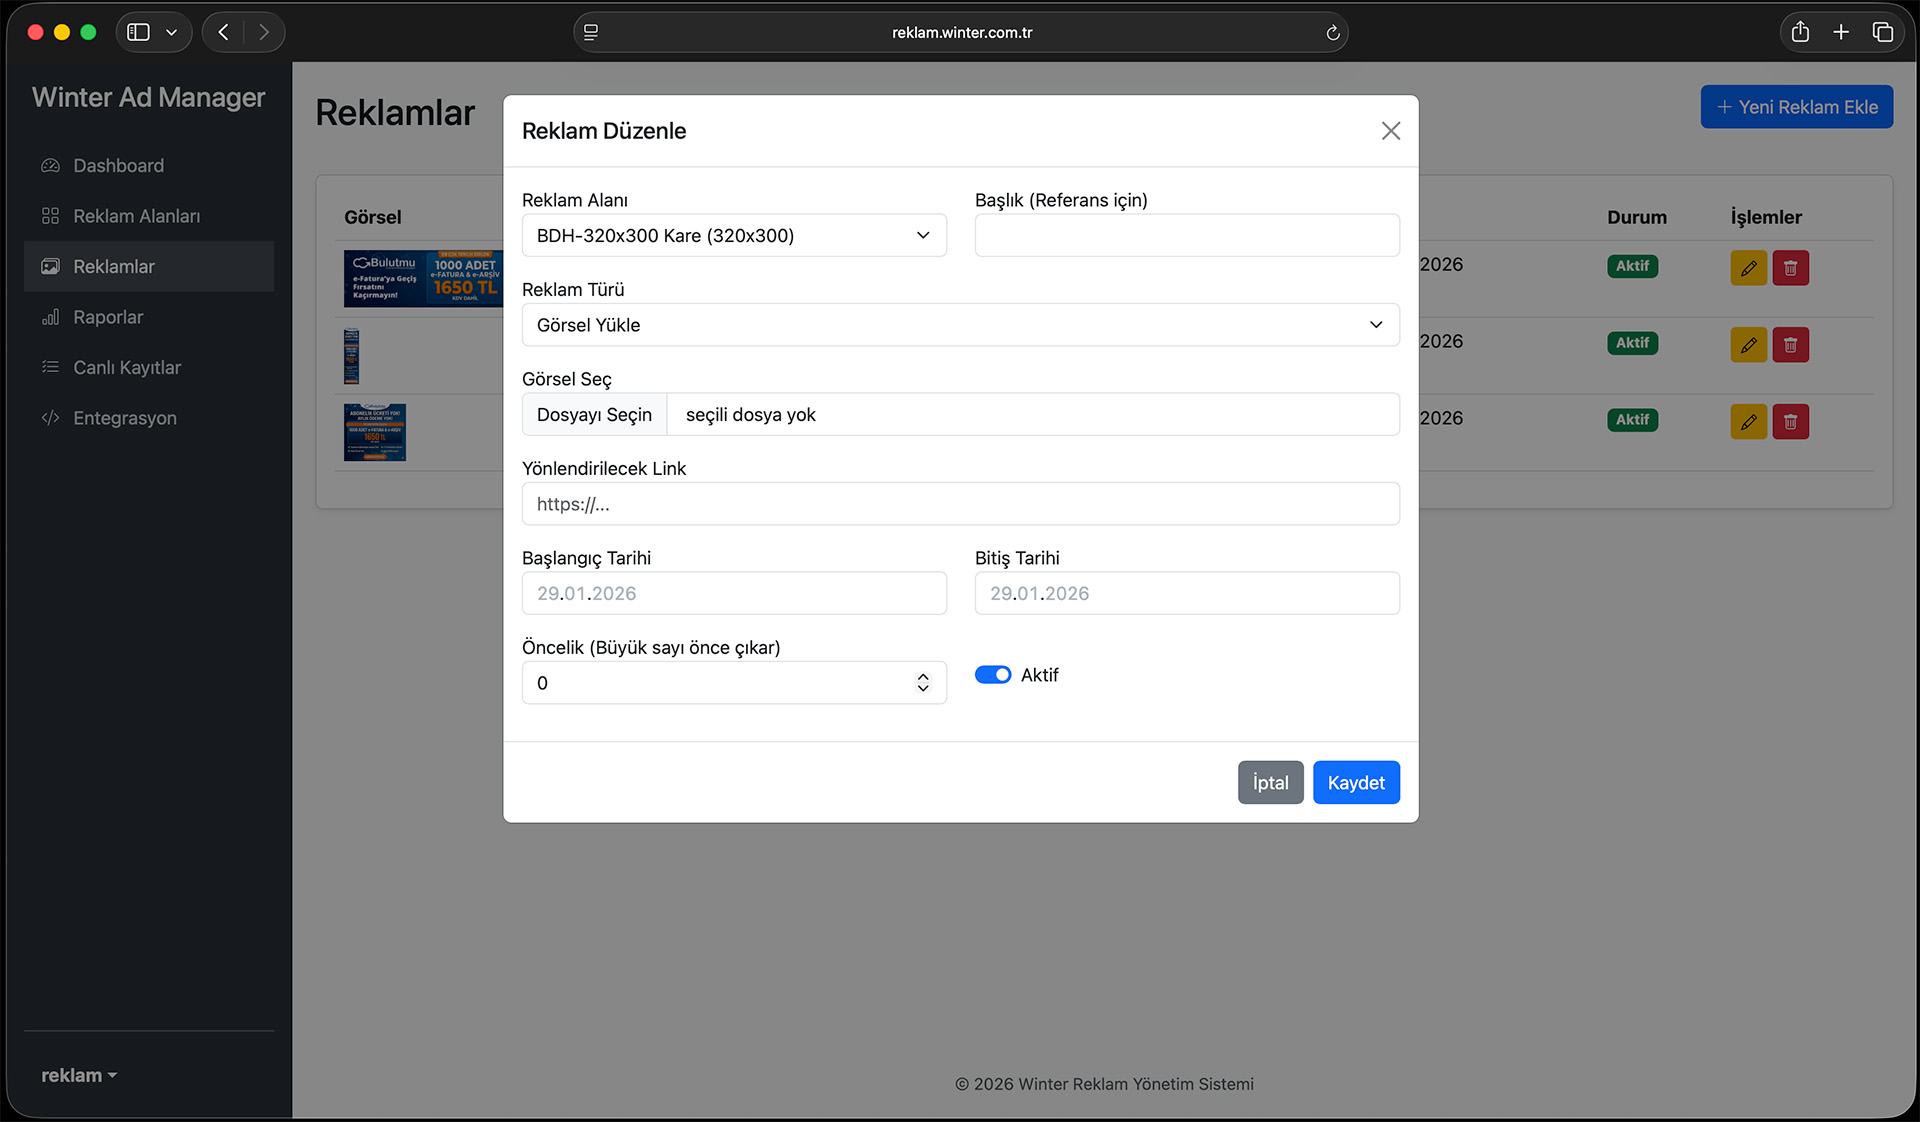Screen dimensions: 1920x1122
Task: Click the browser page reload icon
Action: [1332, 33]
